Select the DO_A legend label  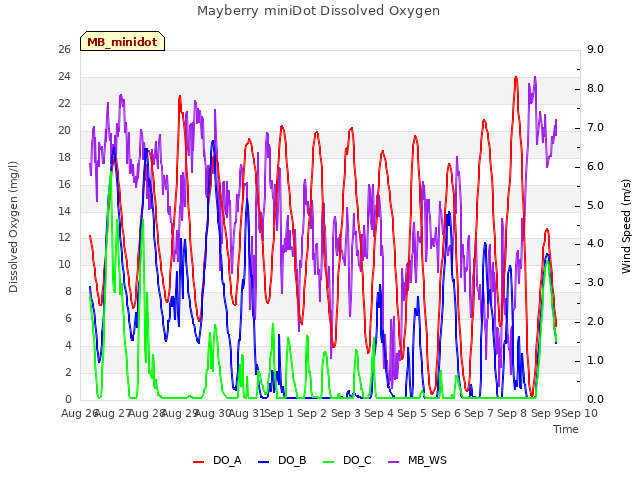pos(227,460)
